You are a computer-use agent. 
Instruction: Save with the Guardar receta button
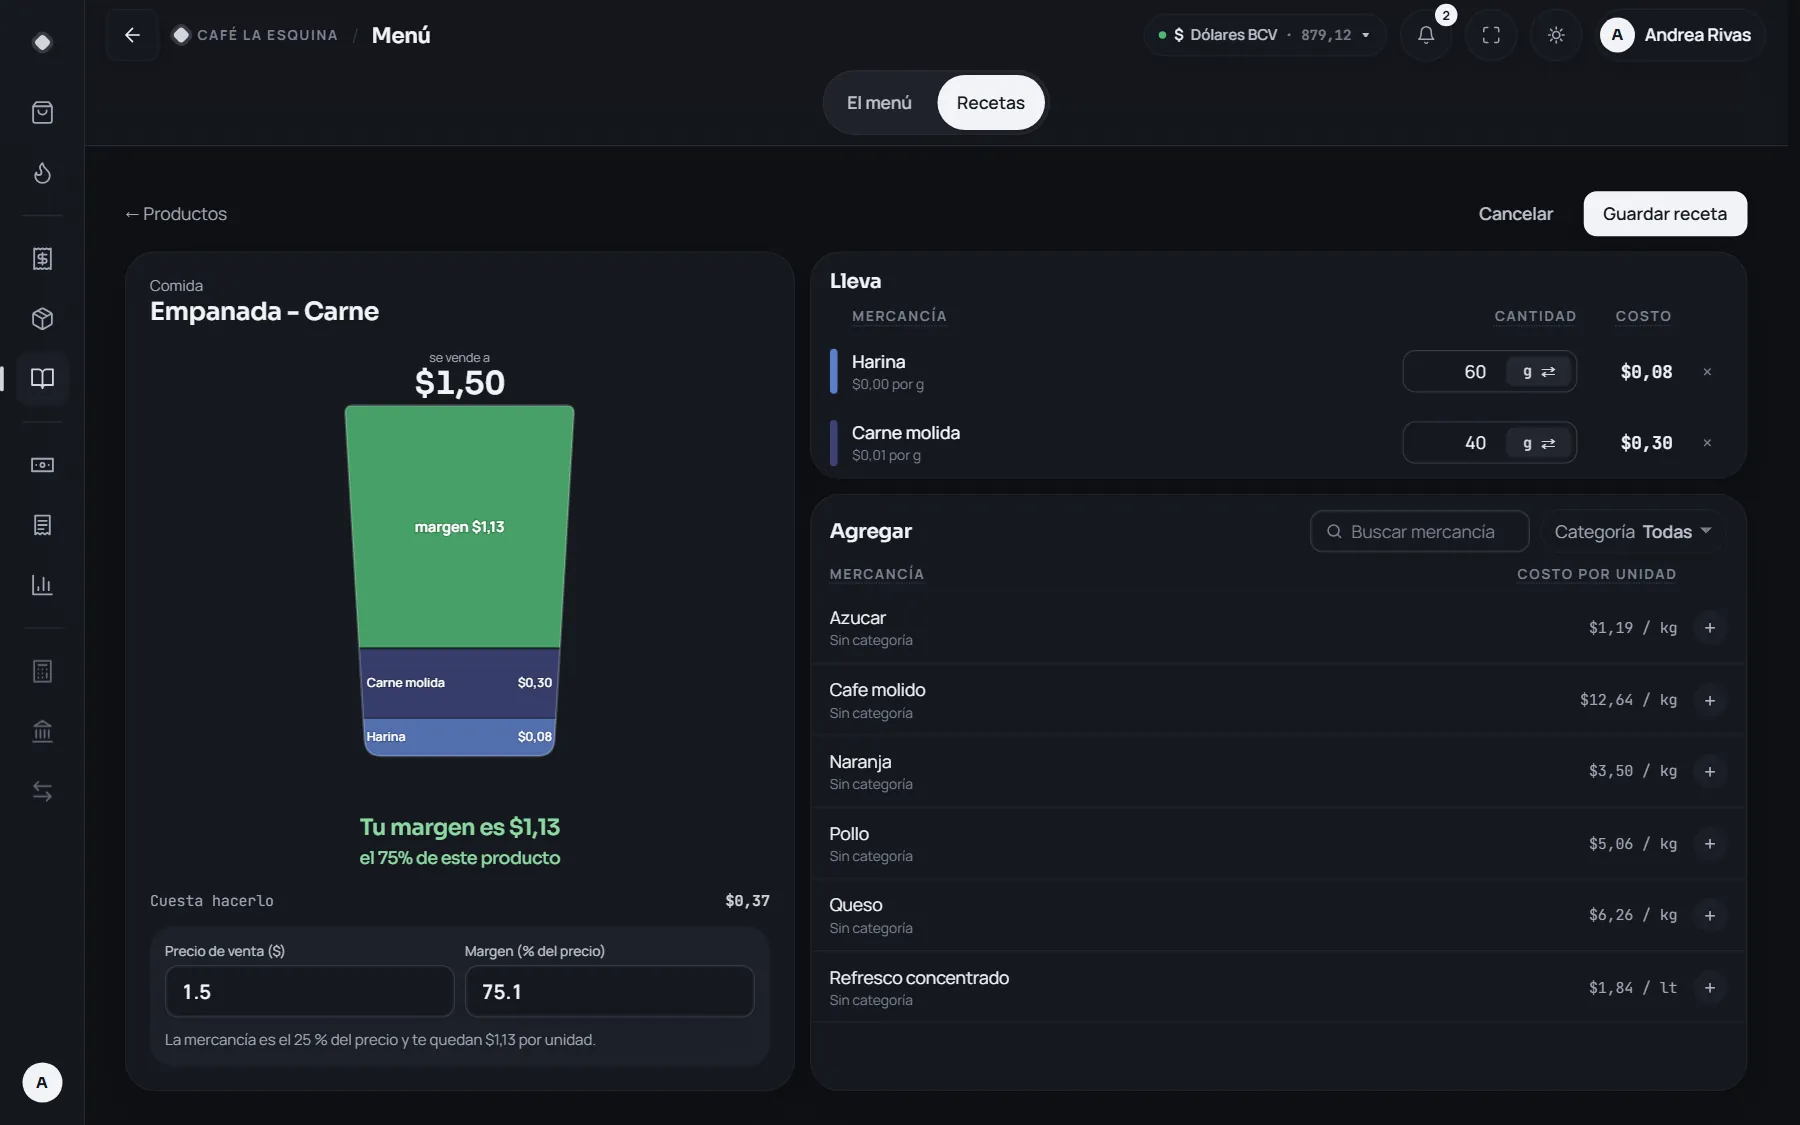pos(1664,214)
